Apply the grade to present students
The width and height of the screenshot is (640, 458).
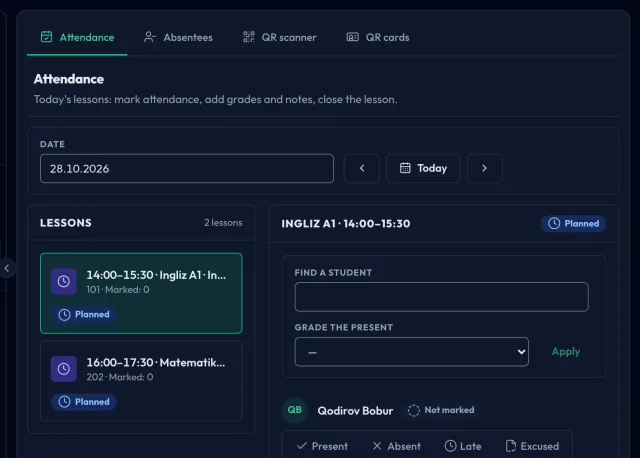click(x=566, y=352)
